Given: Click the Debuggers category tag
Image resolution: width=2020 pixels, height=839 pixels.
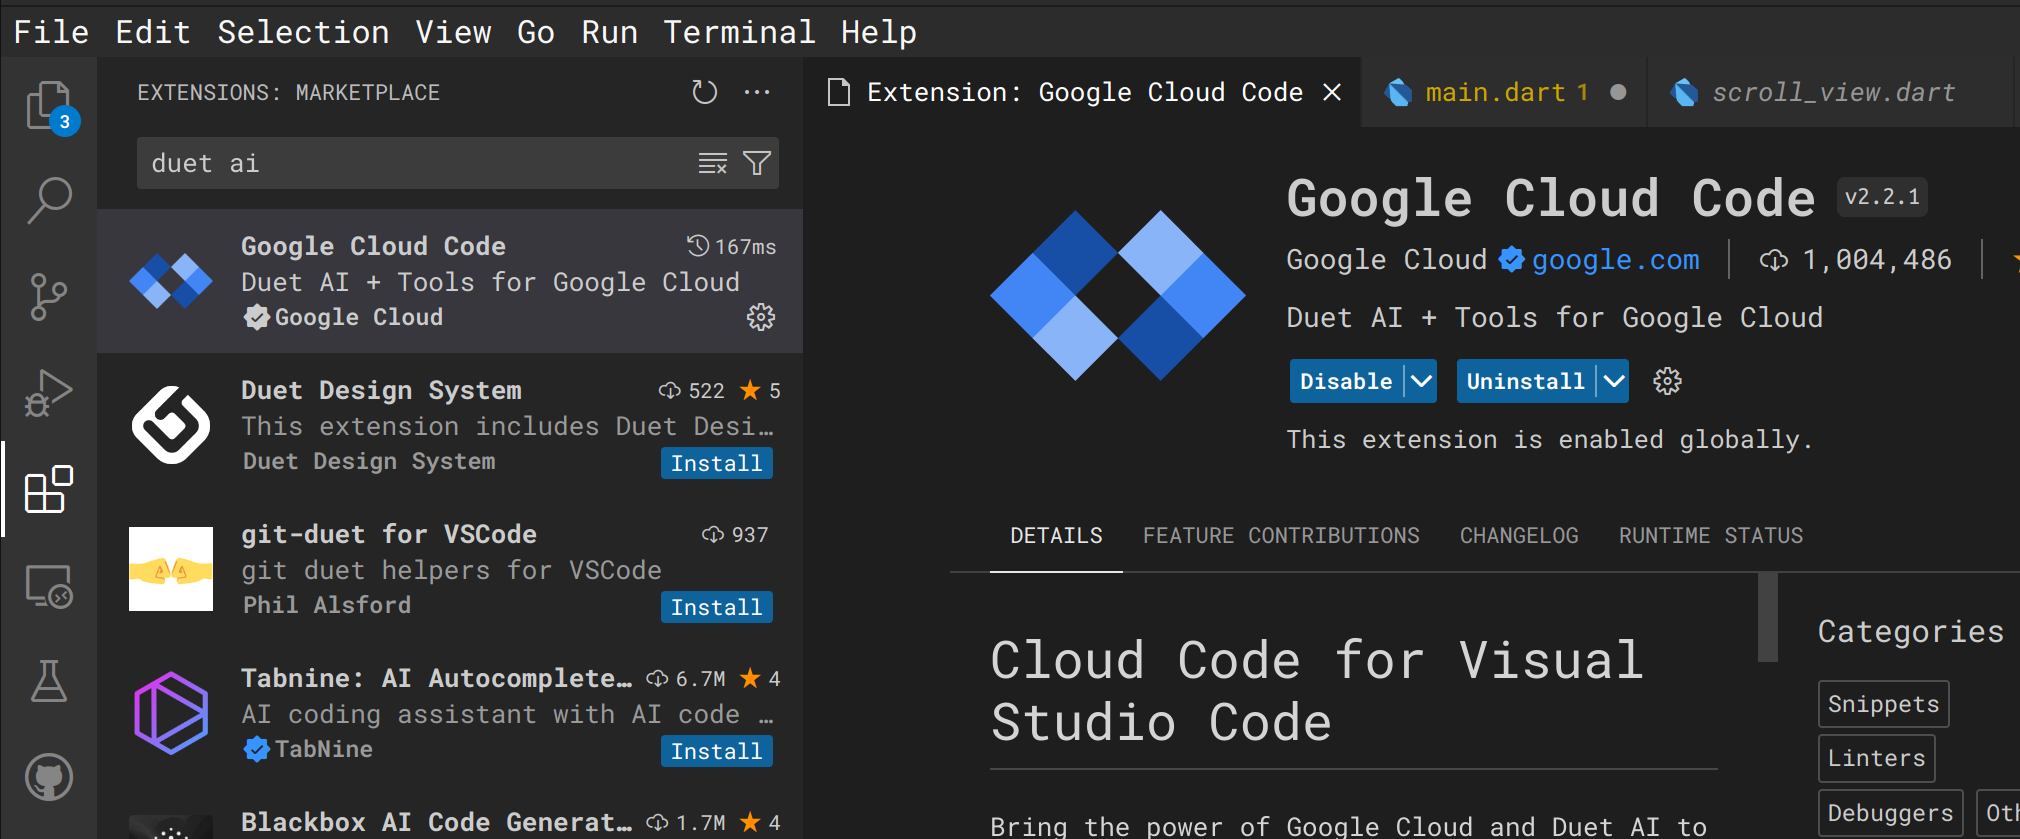Looking at the screenshot, I should coord(1890,813).
